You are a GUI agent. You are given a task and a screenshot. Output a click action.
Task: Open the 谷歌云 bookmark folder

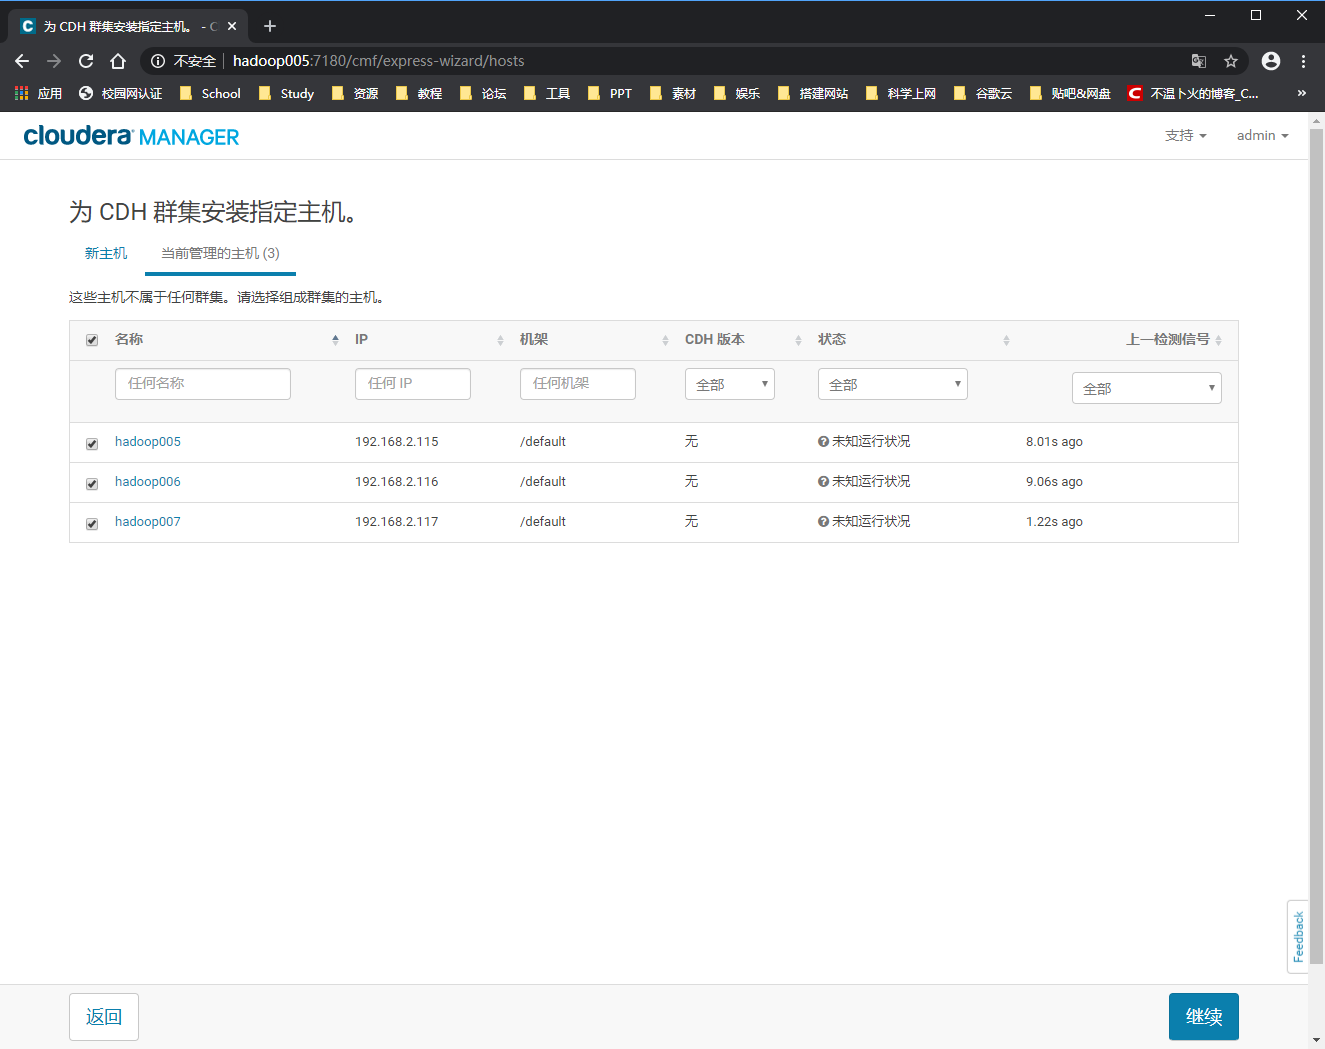tap(983, 93)
